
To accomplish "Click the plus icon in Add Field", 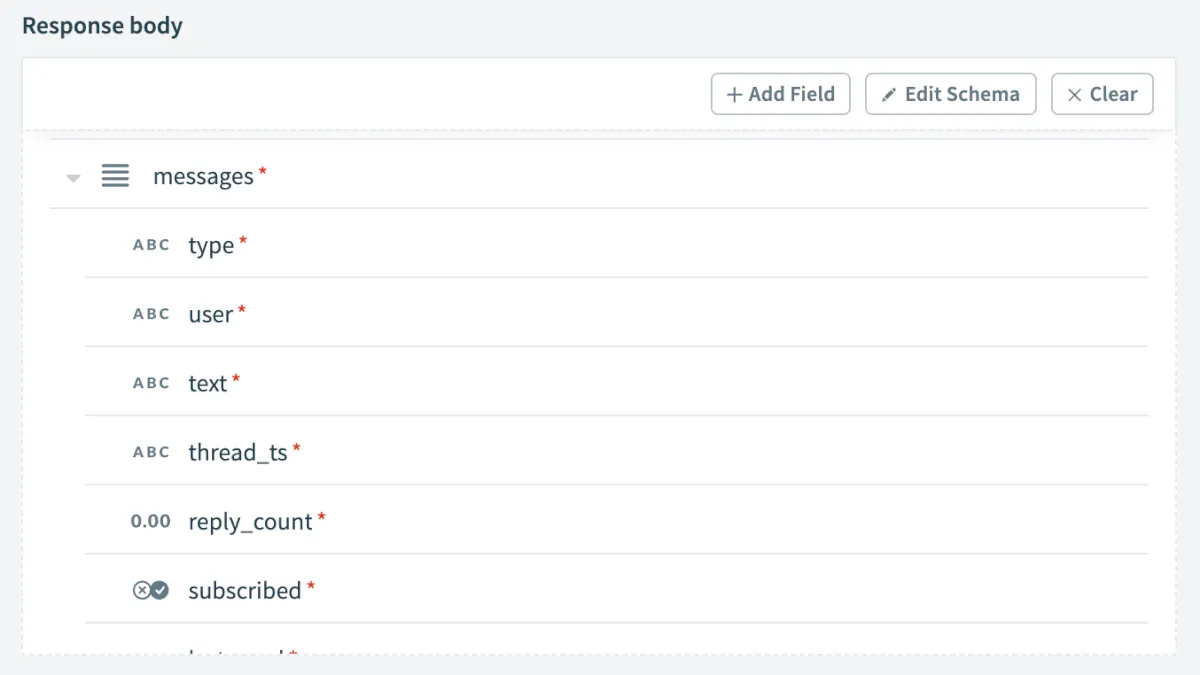I will click(734, 95).
